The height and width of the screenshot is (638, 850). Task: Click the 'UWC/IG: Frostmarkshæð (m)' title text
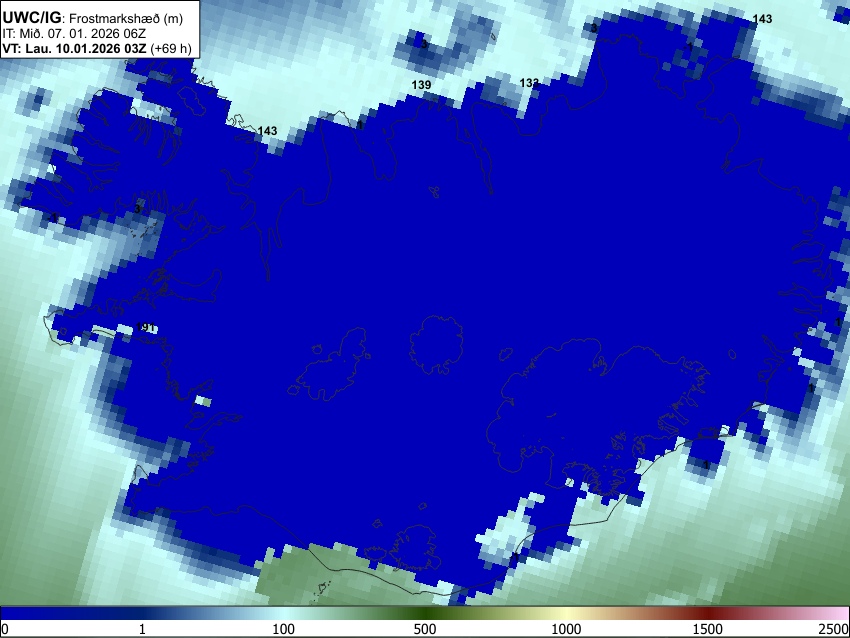click(x=93, y=18)
